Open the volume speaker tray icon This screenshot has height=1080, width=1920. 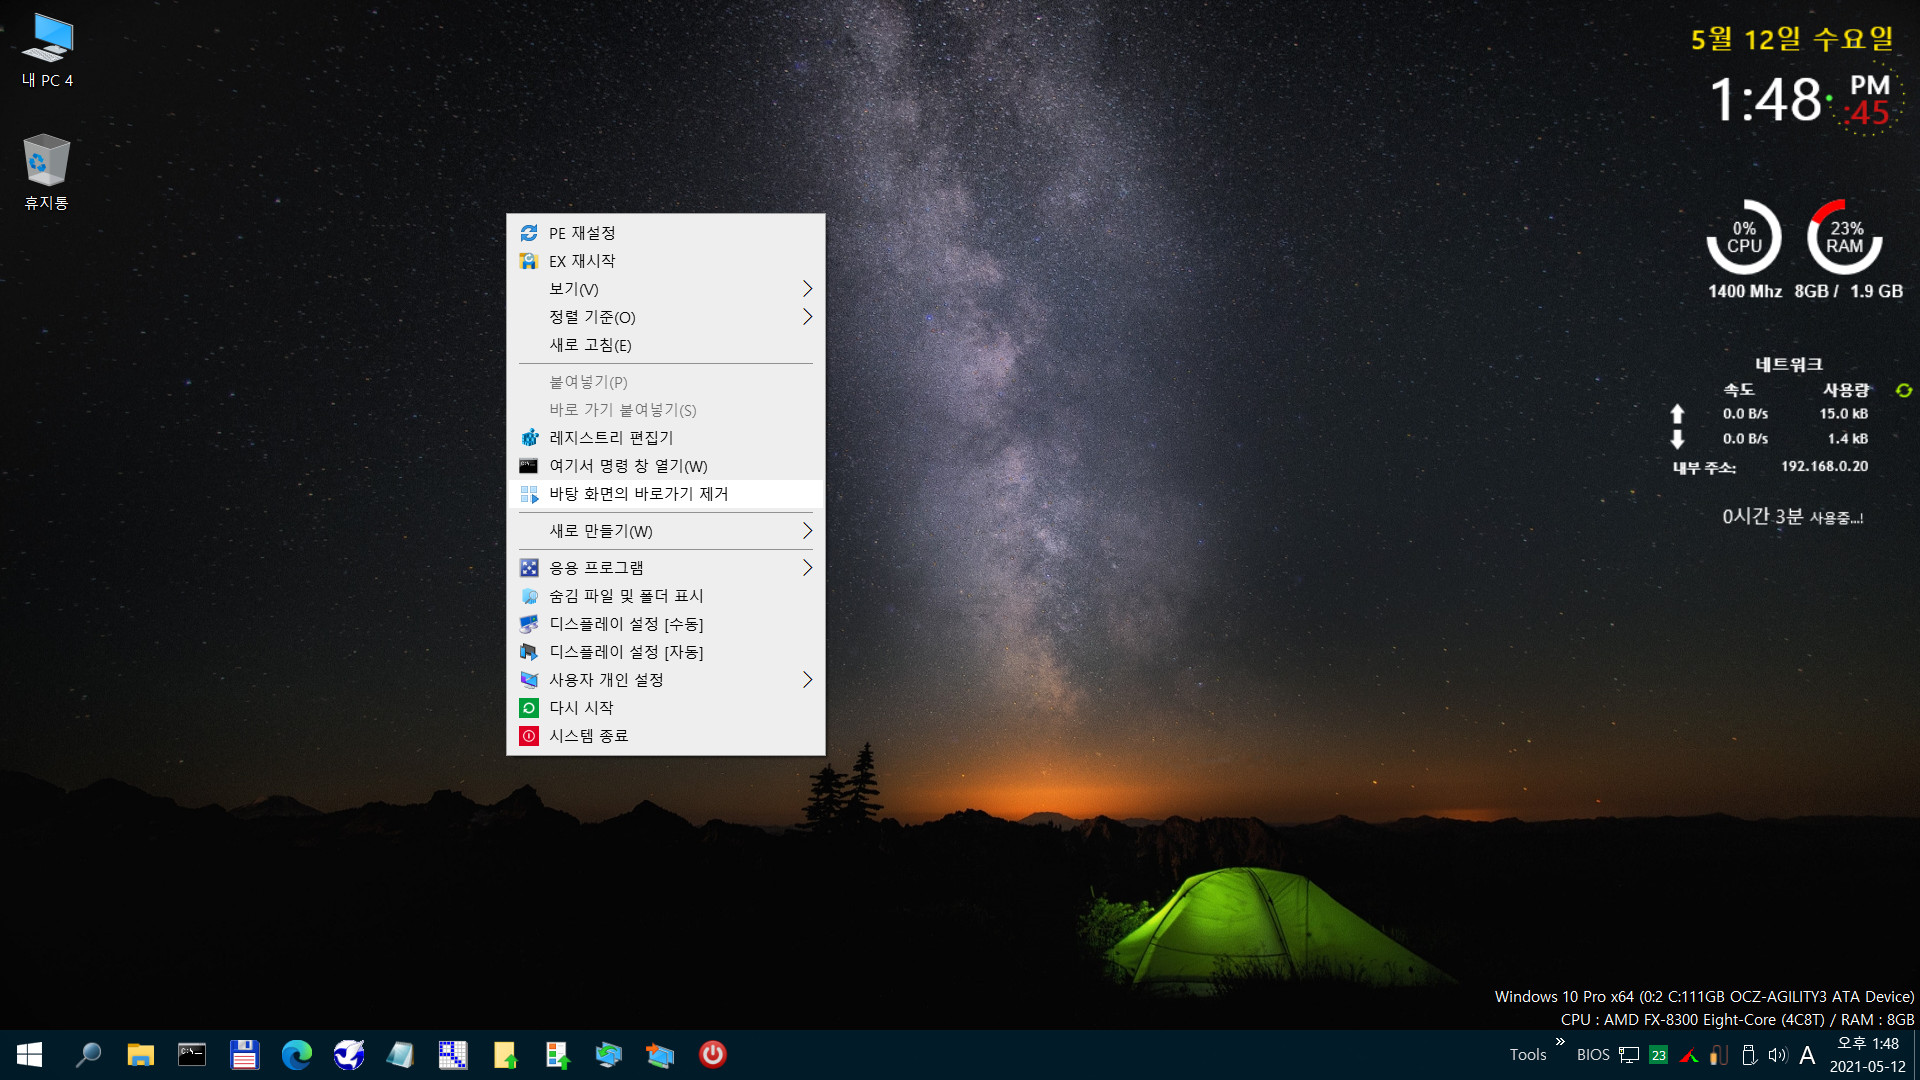tap(1778, 1055)
